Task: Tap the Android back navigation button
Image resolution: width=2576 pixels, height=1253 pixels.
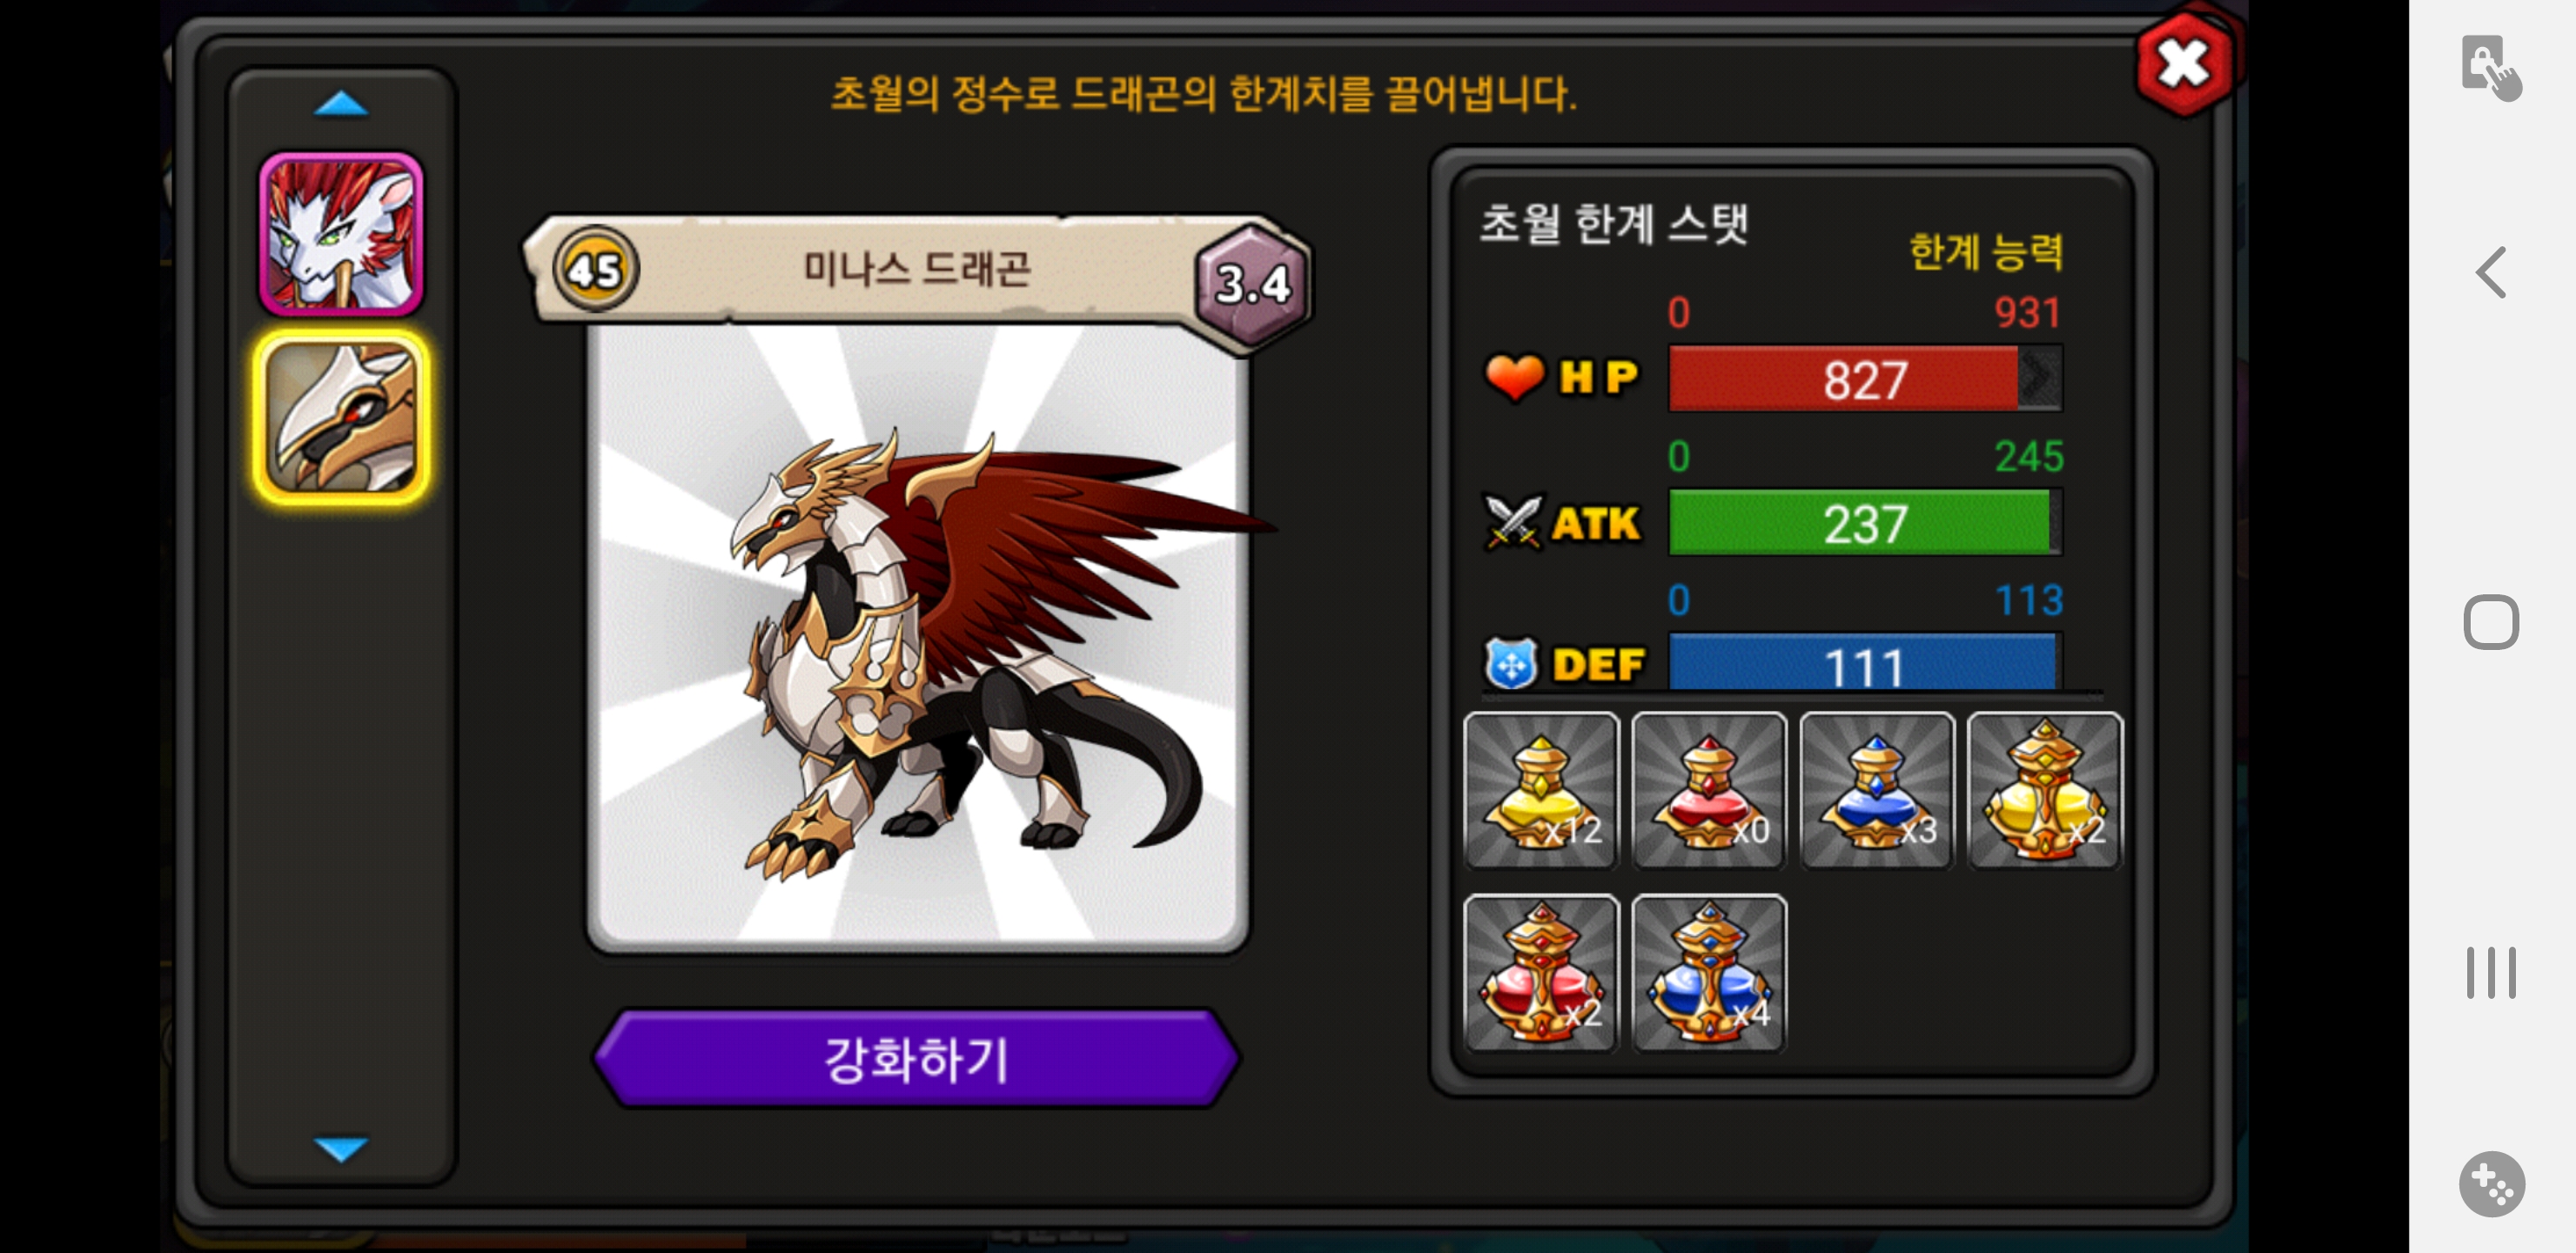Action: coord(2491,272)
